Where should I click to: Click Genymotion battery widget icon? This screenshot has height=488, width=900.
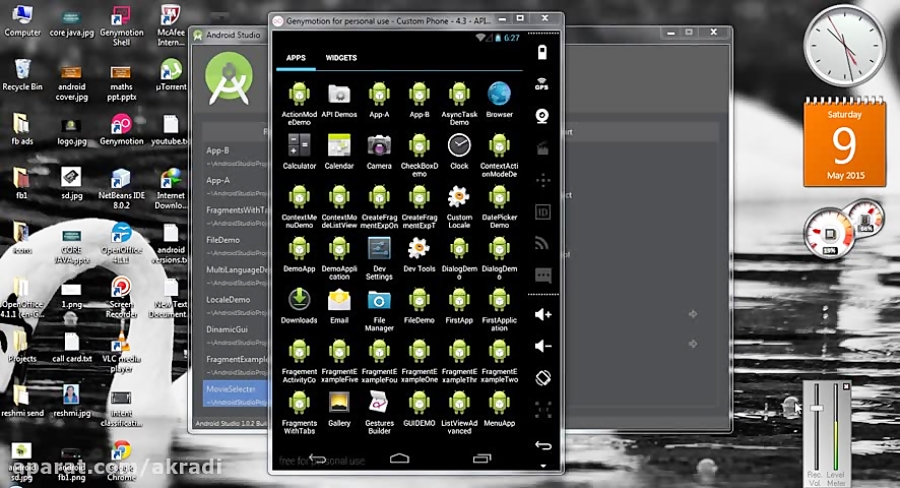click(542, 53)
